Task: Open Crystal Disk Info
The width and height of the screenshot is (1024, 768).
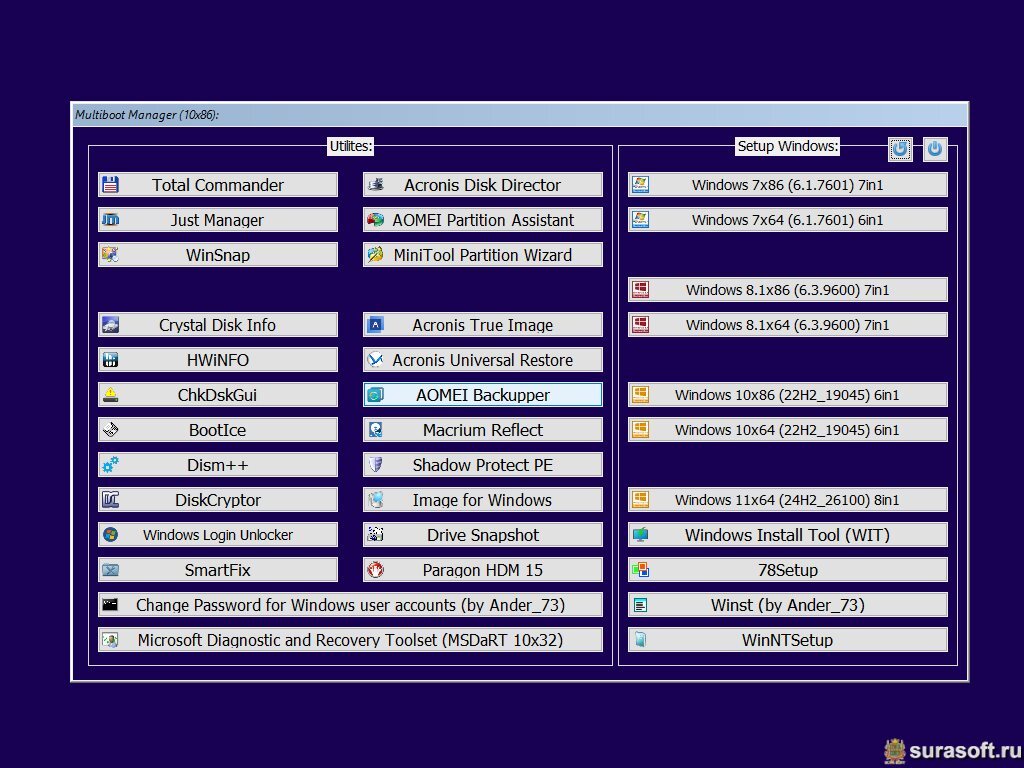Action: pos(218,325)
